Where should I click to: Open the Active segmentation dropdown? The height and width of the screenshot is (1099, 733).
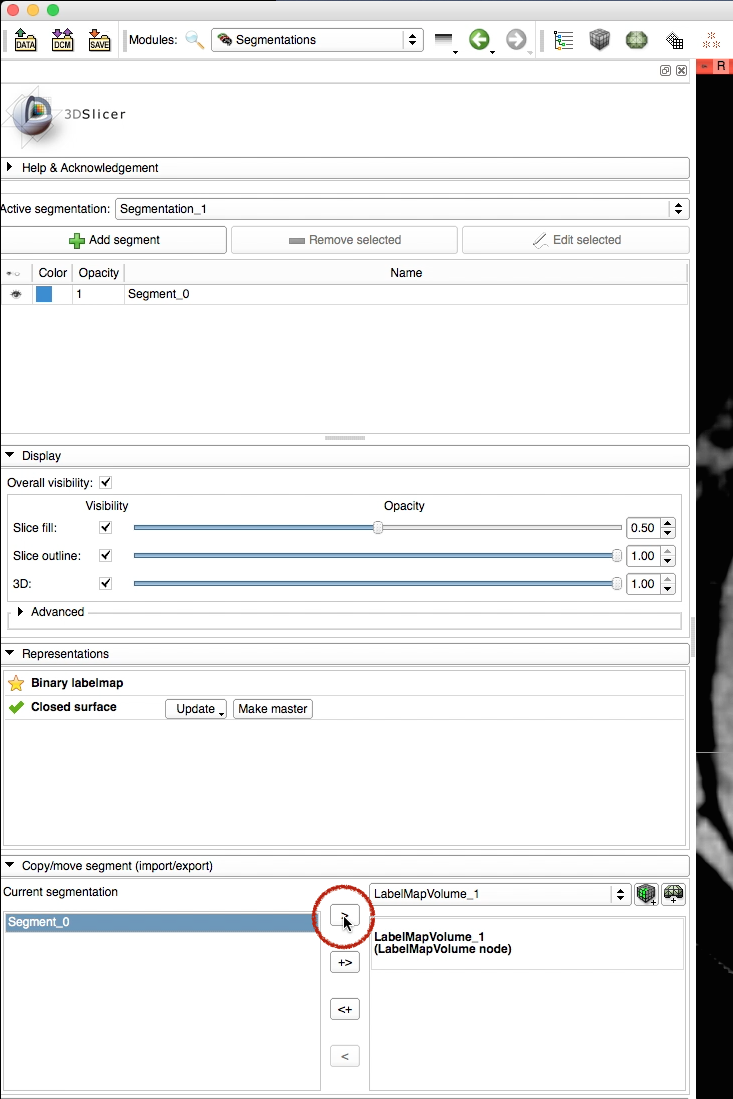[x=402, y=209]
